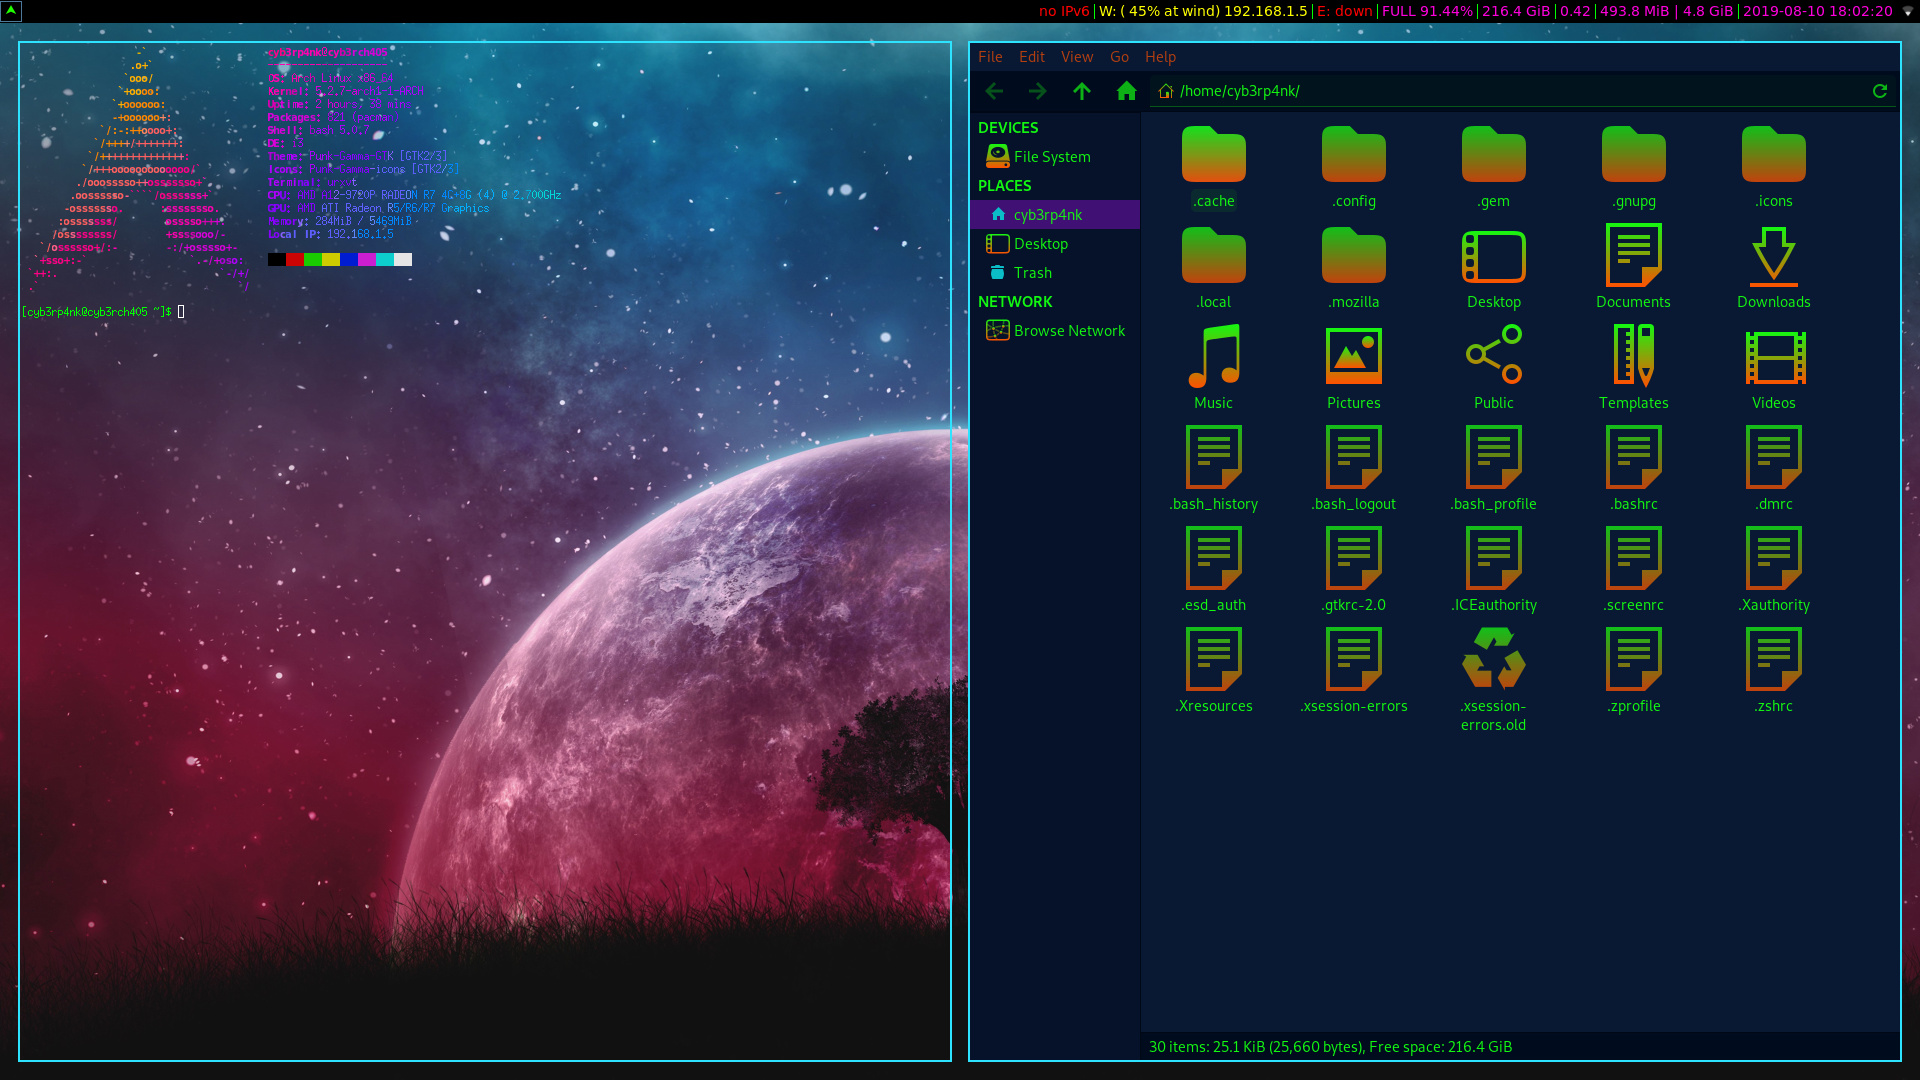Image resolution: width=1920 pixels, height=1080 pixels.
Task: Select the .bash_history file
Action: click(x=1214, y=470)
